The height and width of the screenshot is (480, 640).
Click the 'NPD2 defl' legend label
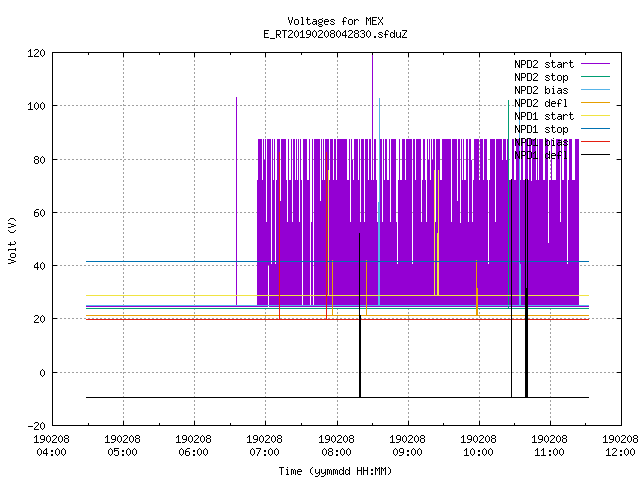(x=541, y=103)
